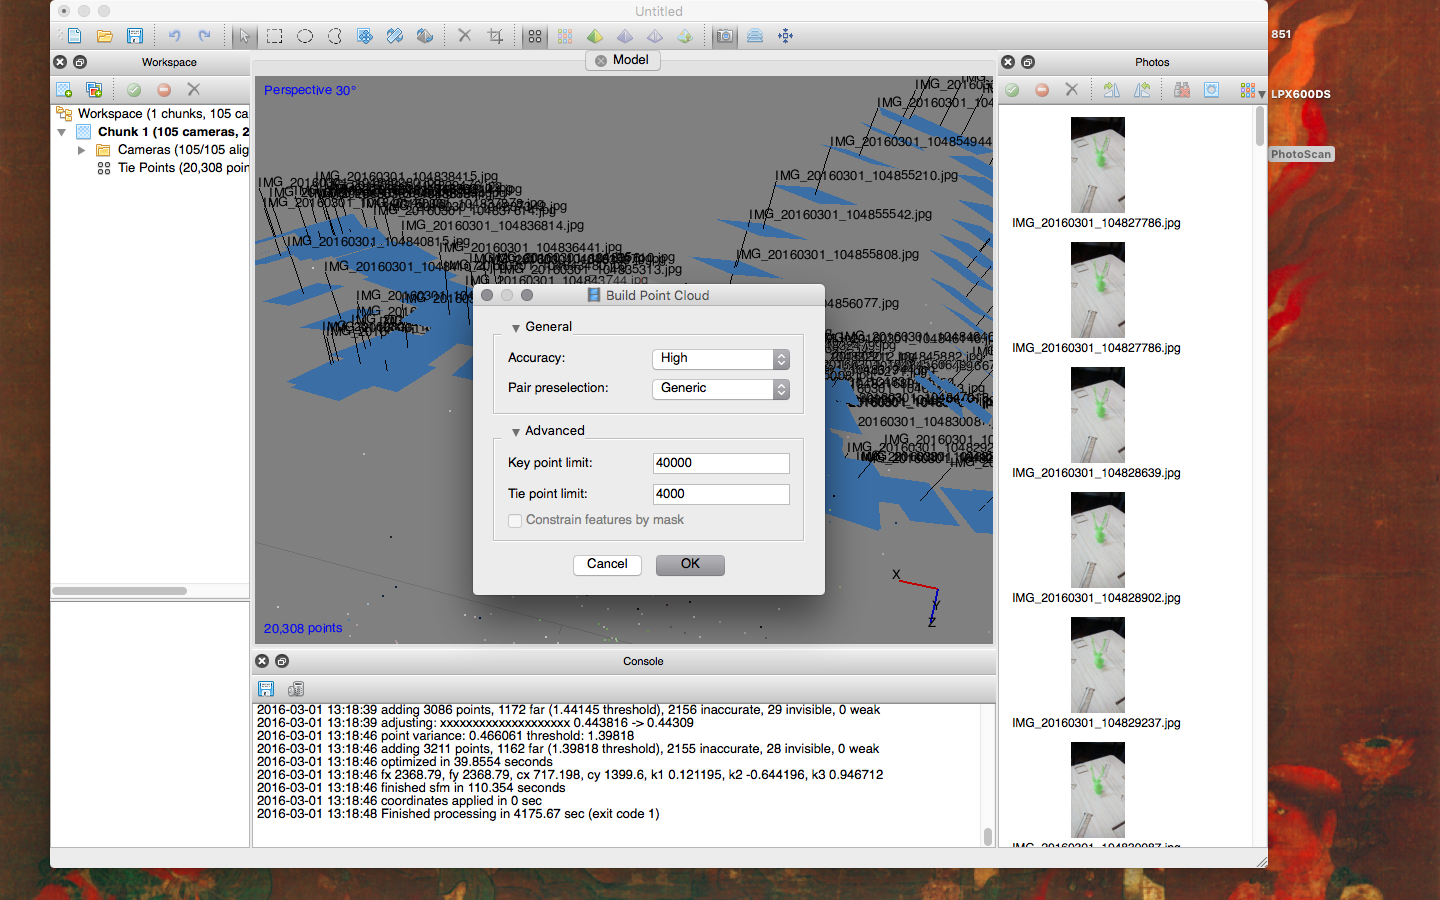The width and height of the screenshot is (1440, 900).
Task: Select the Workspace root item in the tree
Action: click(152, 114)
